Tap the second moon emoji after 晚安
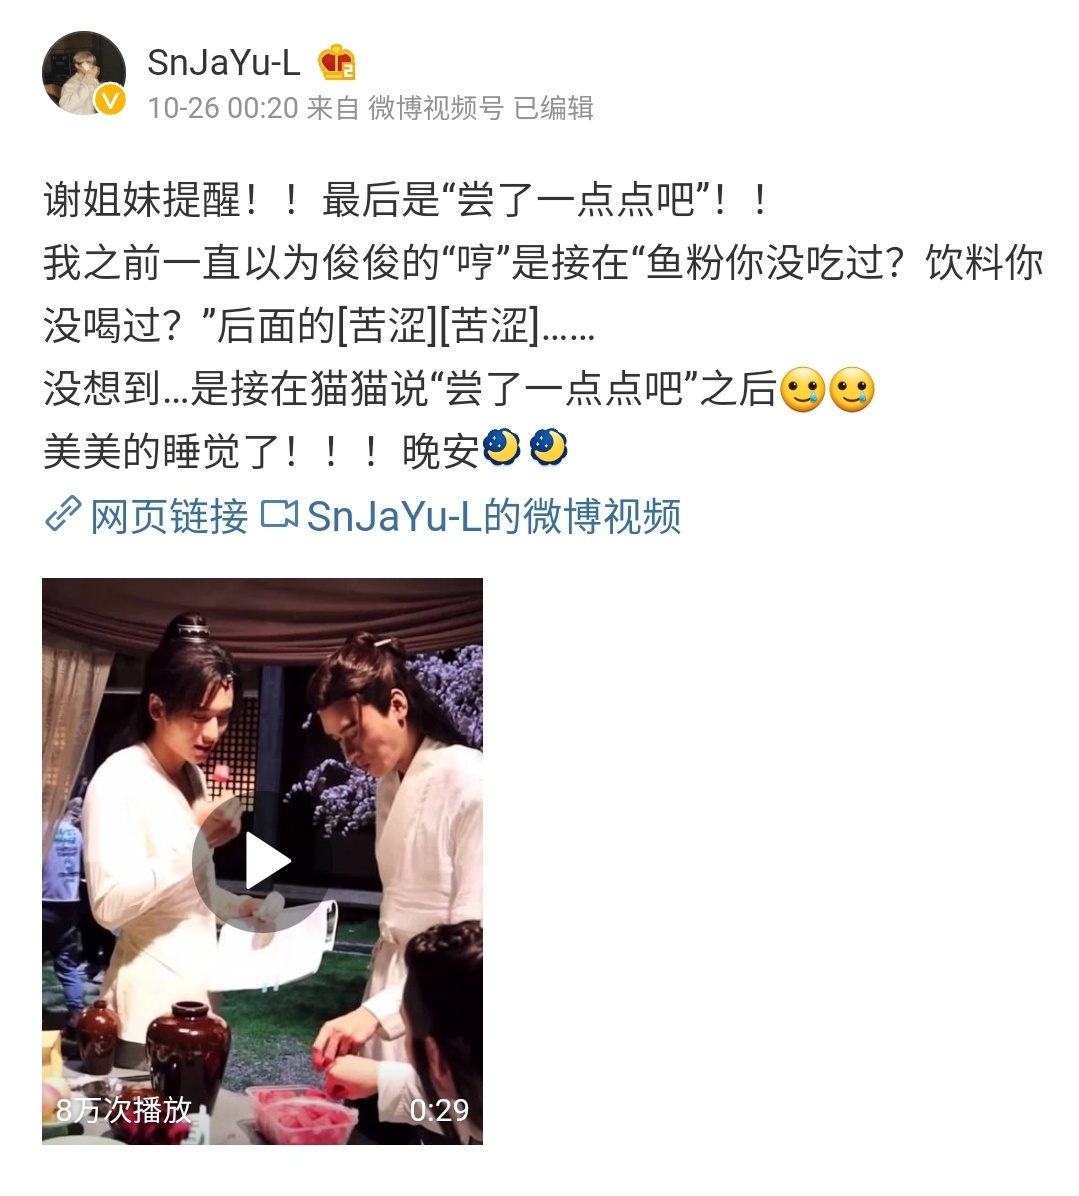This screenshot has height=1196, width=1079. pos(548,448)
